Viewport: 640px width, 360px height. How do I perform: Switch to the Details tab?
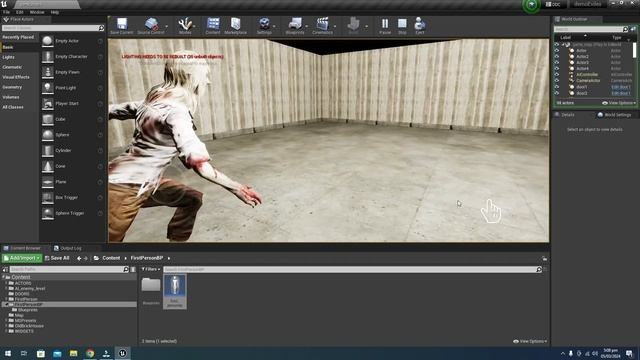coord(564,115)
